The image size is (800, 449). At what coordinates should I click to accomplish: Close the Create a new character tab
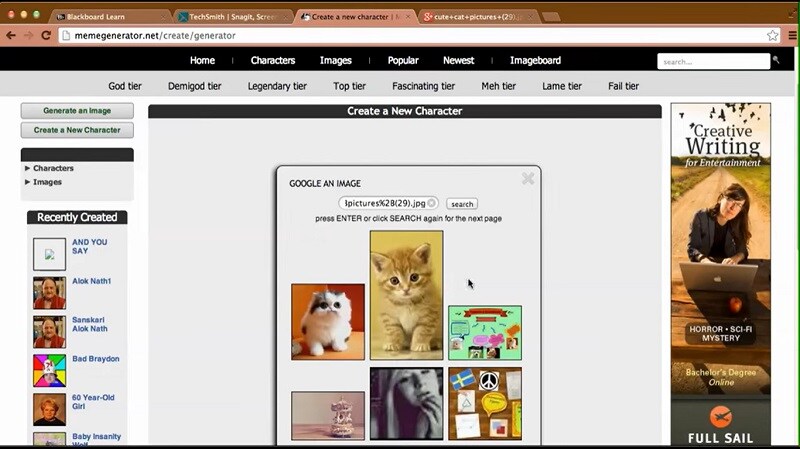[x=408, y=17]
